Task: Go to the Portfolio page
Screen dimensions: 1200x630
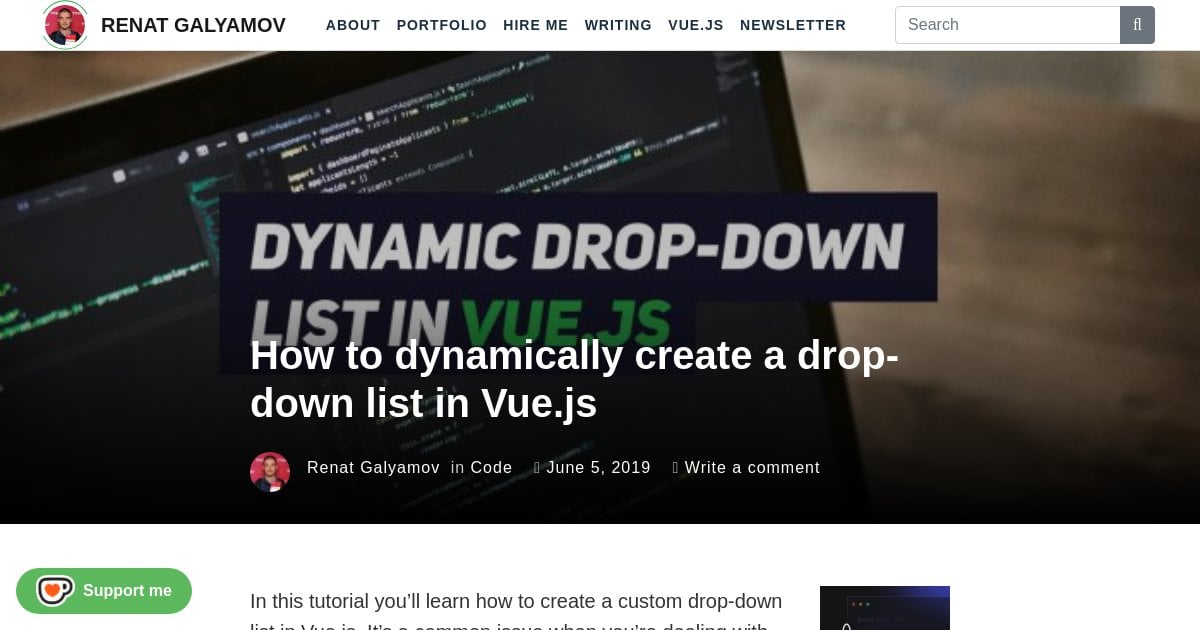Action: click(x=442, y=25)
